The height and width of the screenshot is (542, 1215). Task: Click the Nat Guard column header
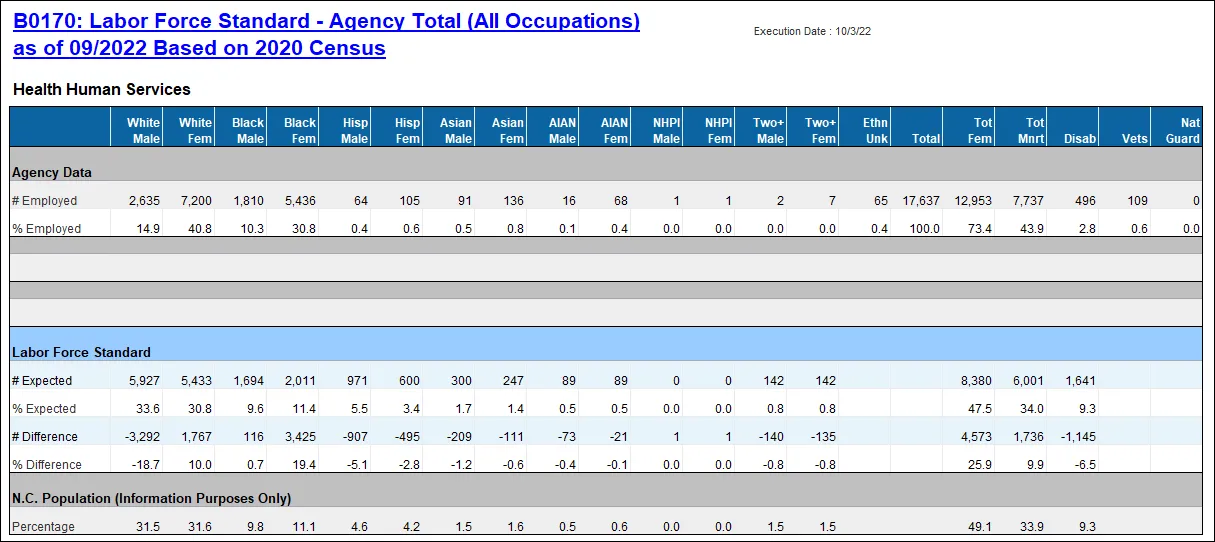tap(1182, 130)
